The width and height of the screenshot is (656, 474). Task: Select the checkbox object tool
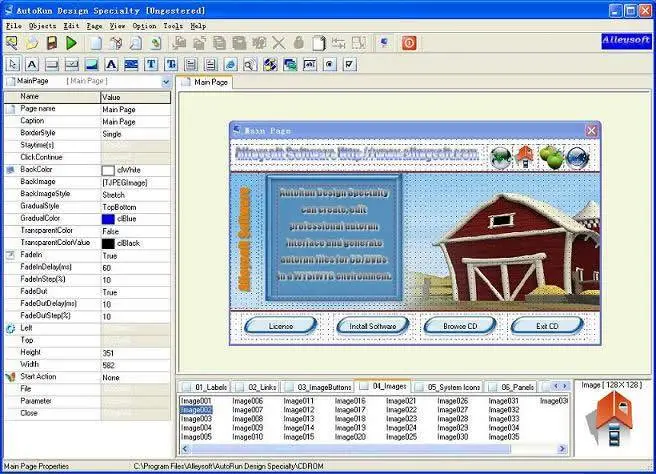point(350,64)
